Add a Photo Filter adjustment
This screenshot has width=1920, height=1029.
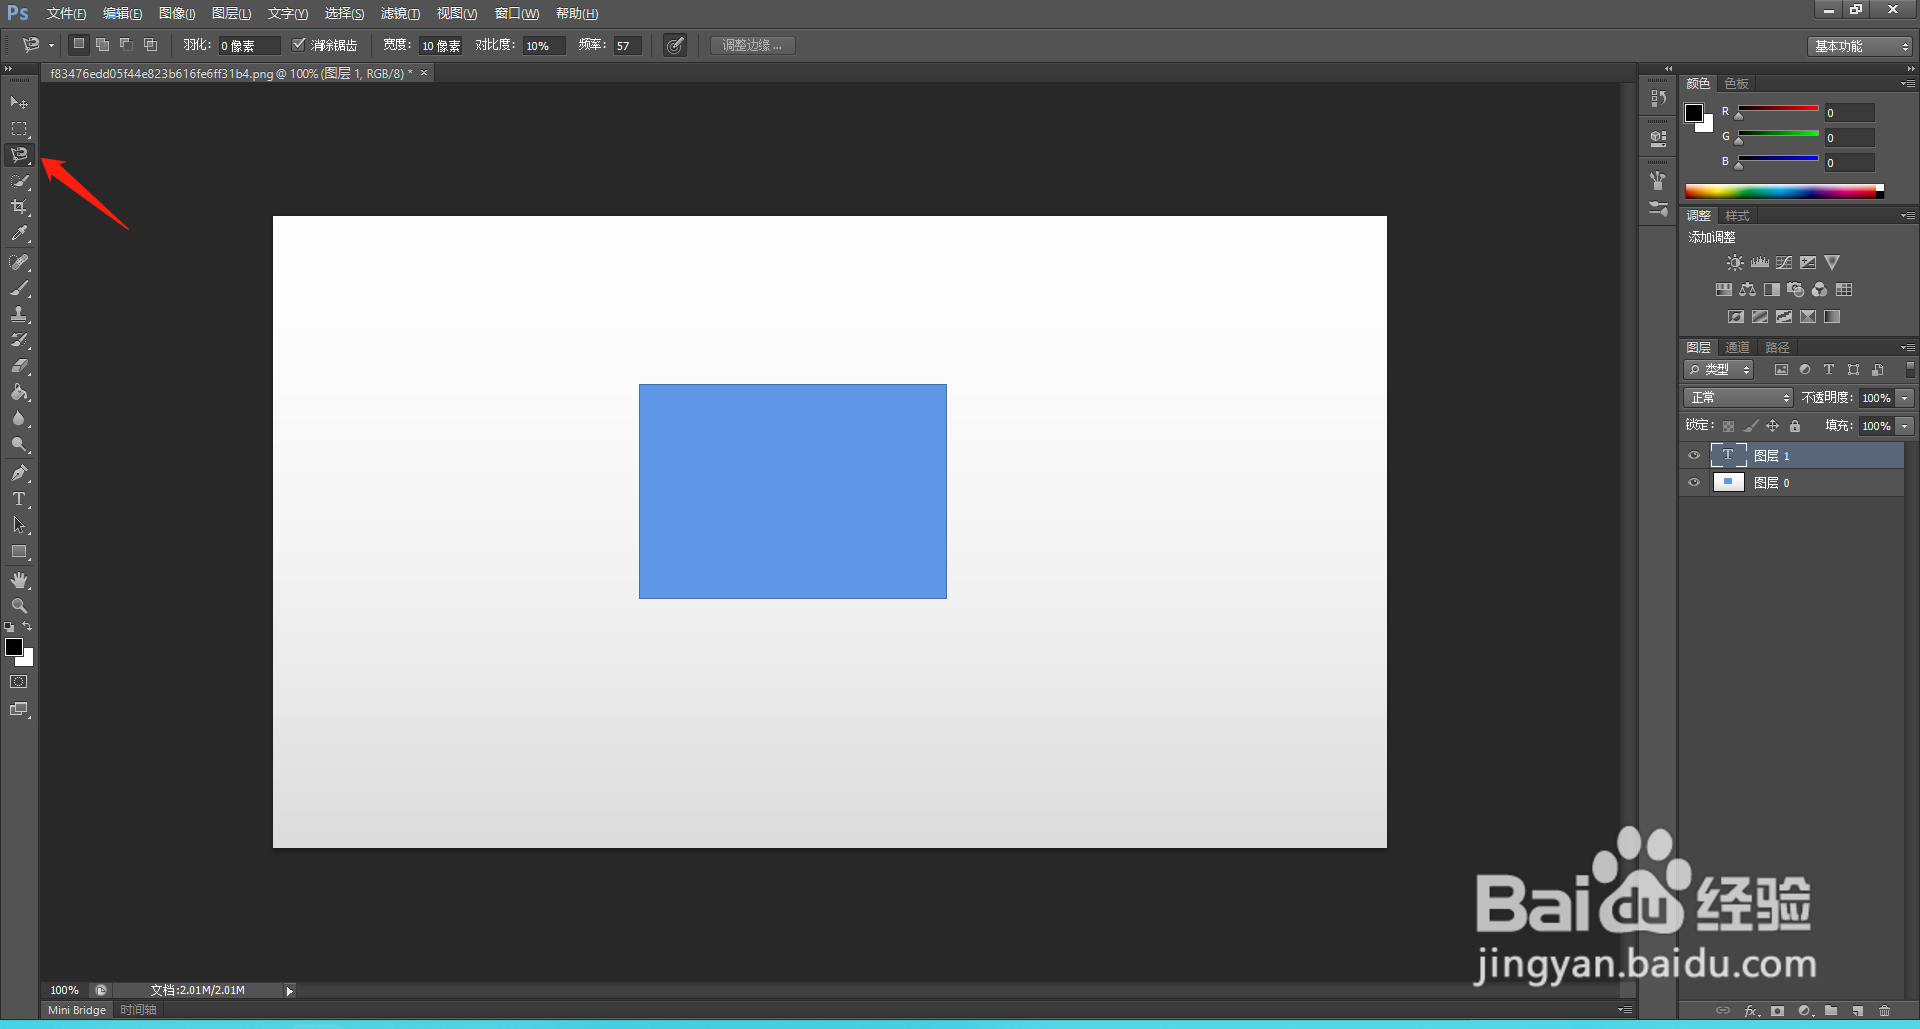click(1796, 289)
